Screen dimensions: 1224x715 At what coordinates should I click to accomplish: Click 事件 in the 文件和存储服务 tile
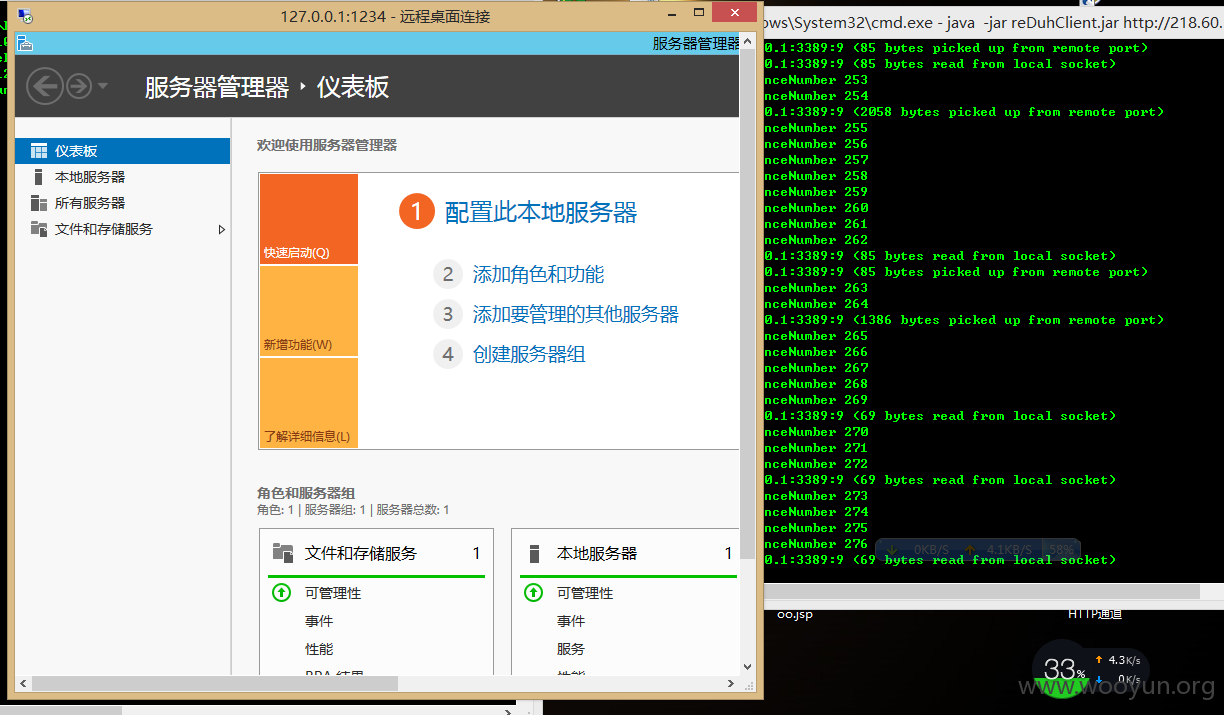319,621
